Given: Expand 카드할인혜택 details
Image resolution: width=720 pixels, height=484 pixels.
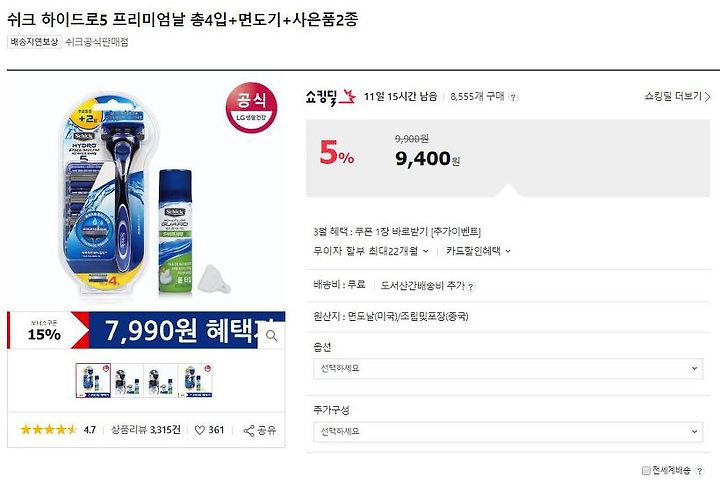Looking at the screenshot, I should (478, 251).
